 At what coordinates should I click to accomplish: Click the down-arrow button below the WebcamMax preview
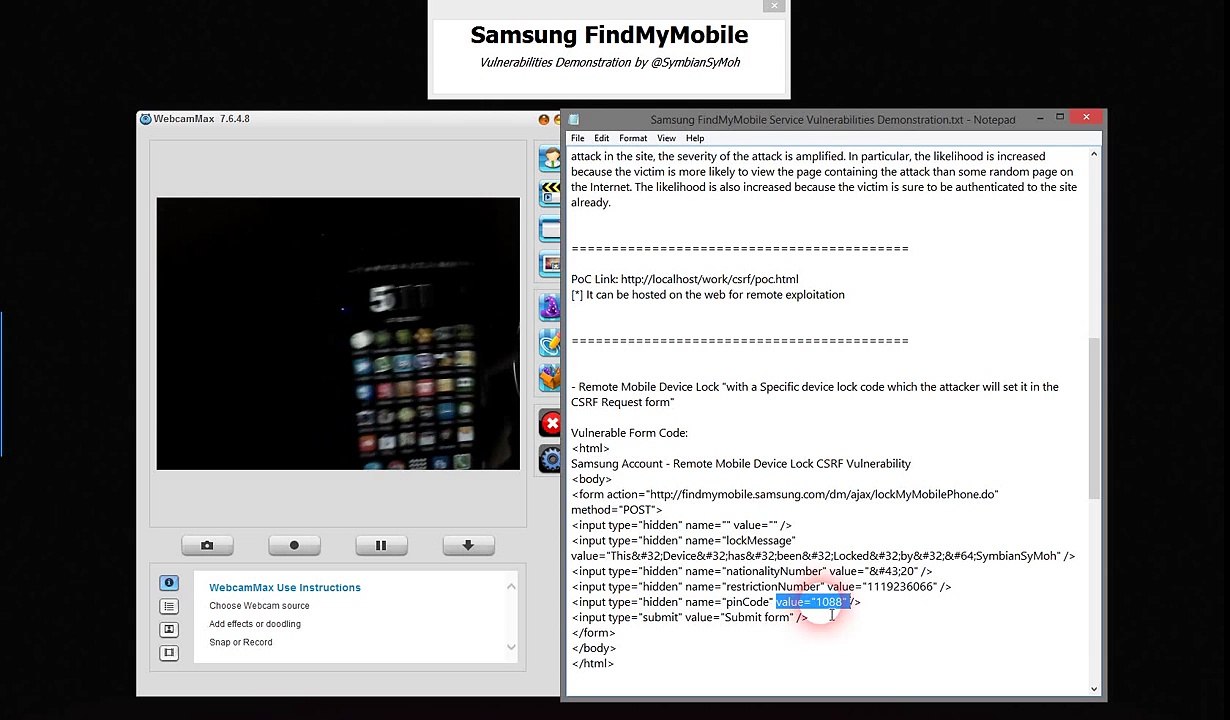[x=468, y=545]
